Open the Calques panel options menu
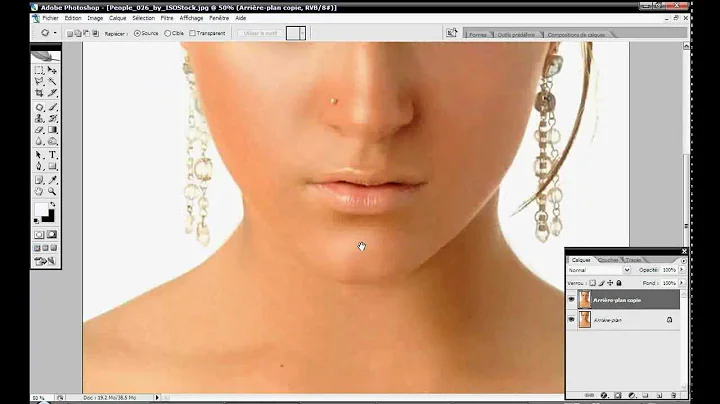 [683, 261]
